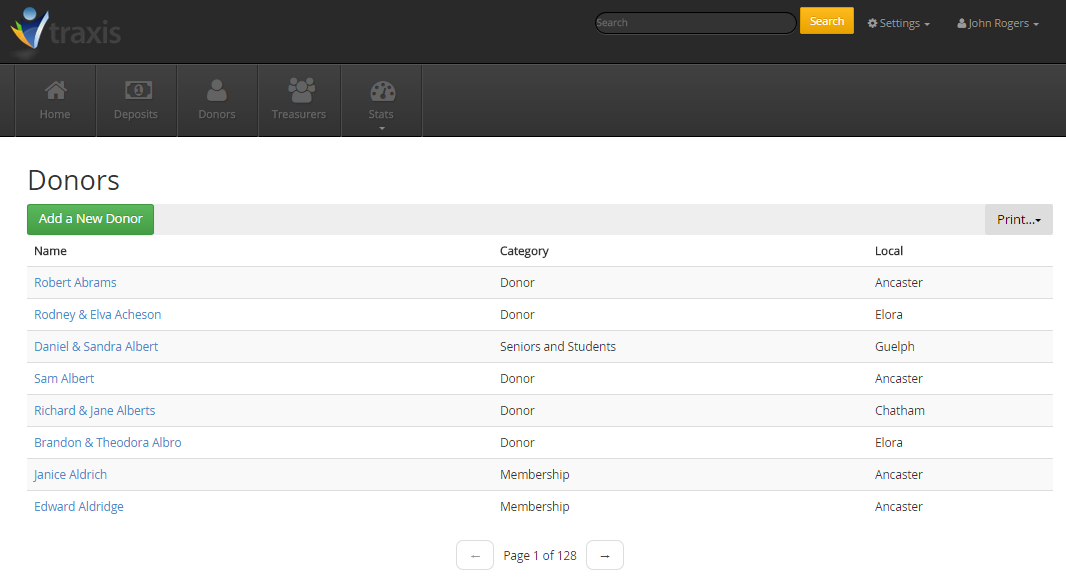1066x578 pixels.
Task: Open the Home navigation icon
Action: [x=56, y=90]
